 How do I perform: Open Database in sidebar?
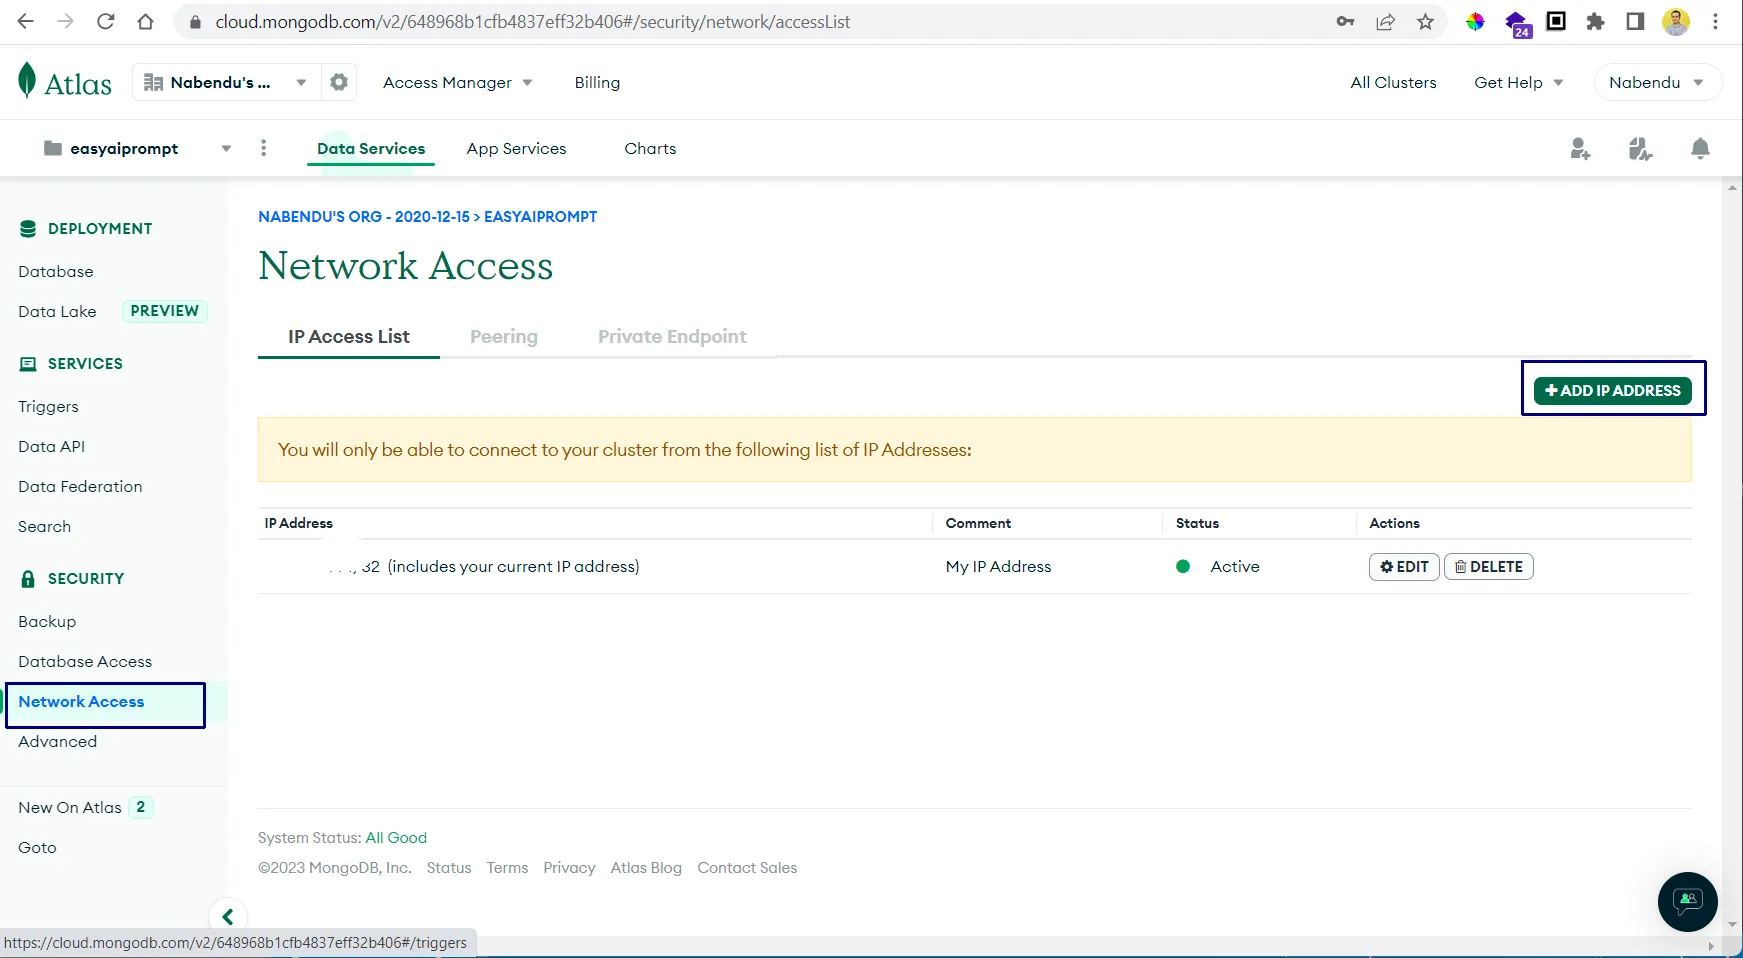point(56,271)
